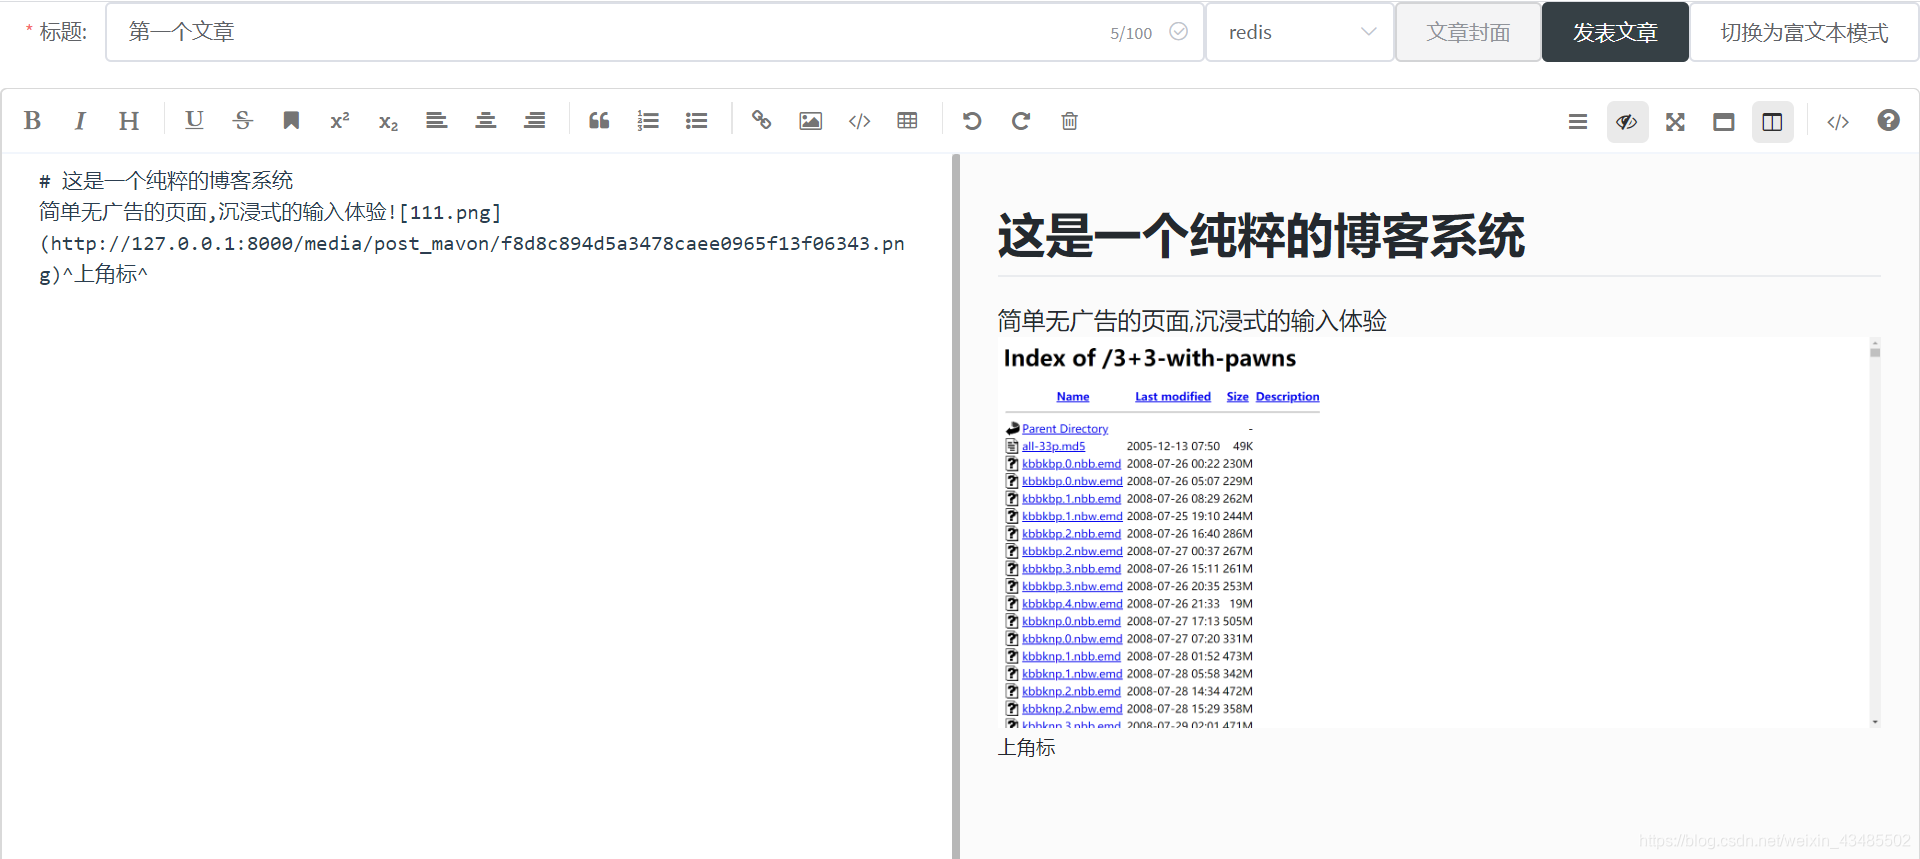Clear editor content with trash icon
The width and height of the screenshot is (1920, 859).
coord(1070,121)
